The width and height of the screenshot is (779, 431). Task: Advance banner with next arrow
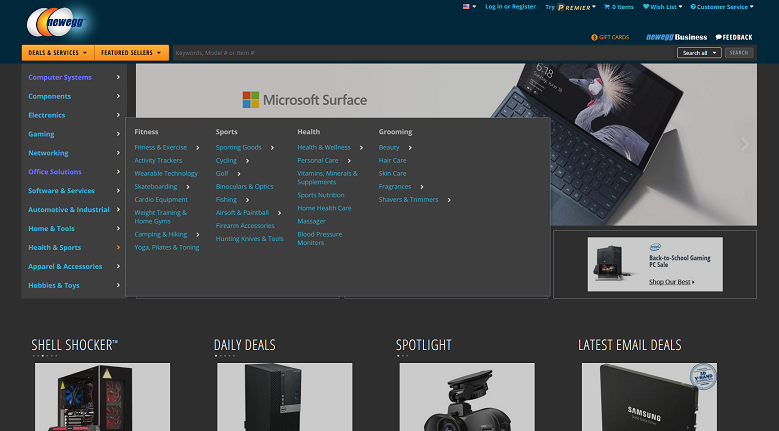tap(745, 144)
